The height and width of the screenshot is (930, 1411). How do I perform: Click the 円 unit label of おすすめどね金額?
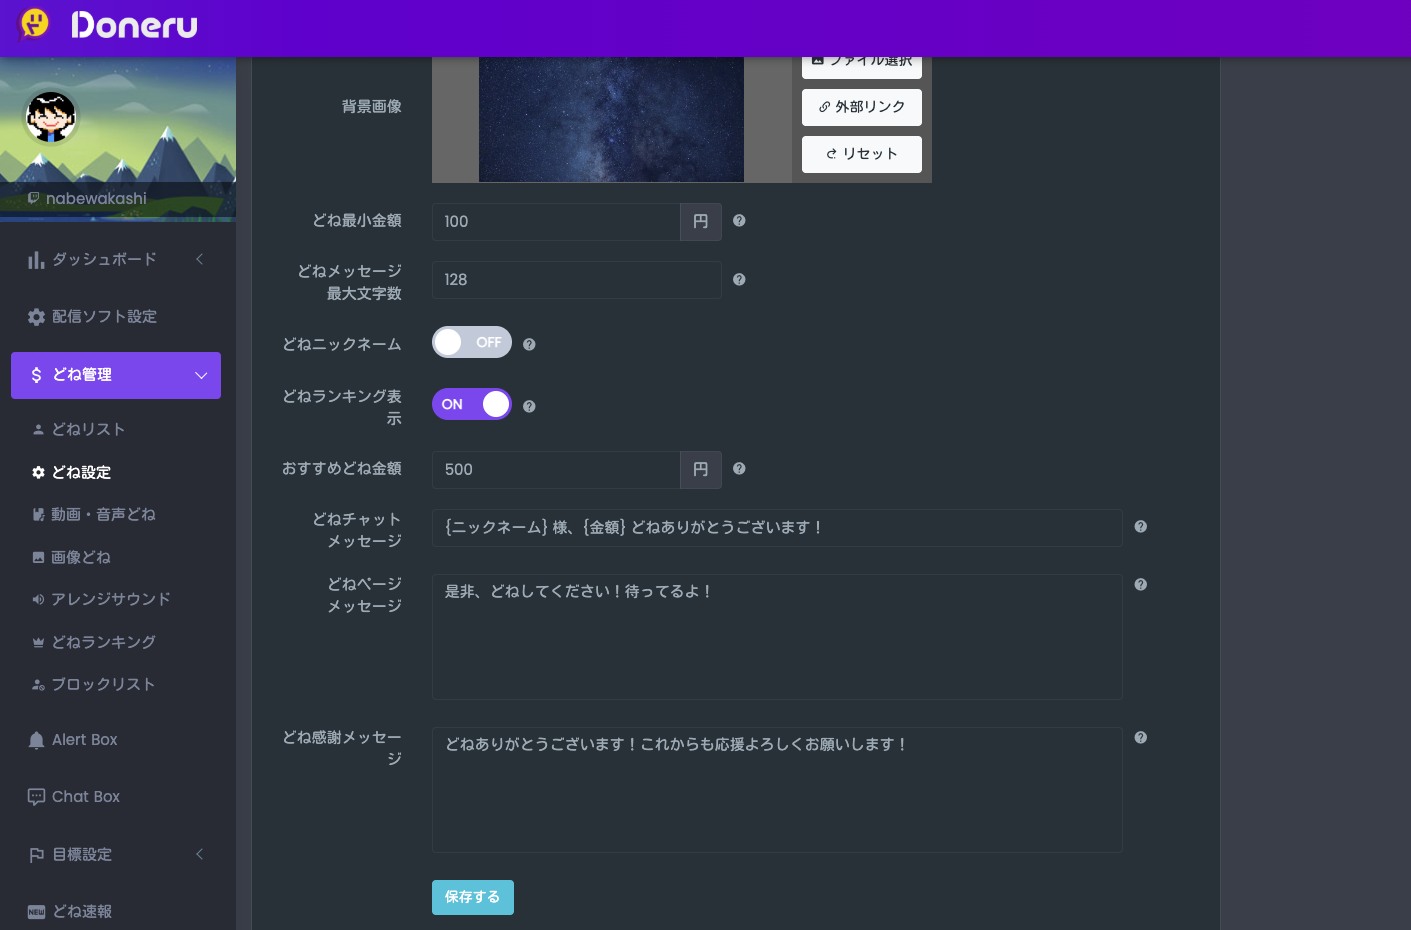(701, 470)
